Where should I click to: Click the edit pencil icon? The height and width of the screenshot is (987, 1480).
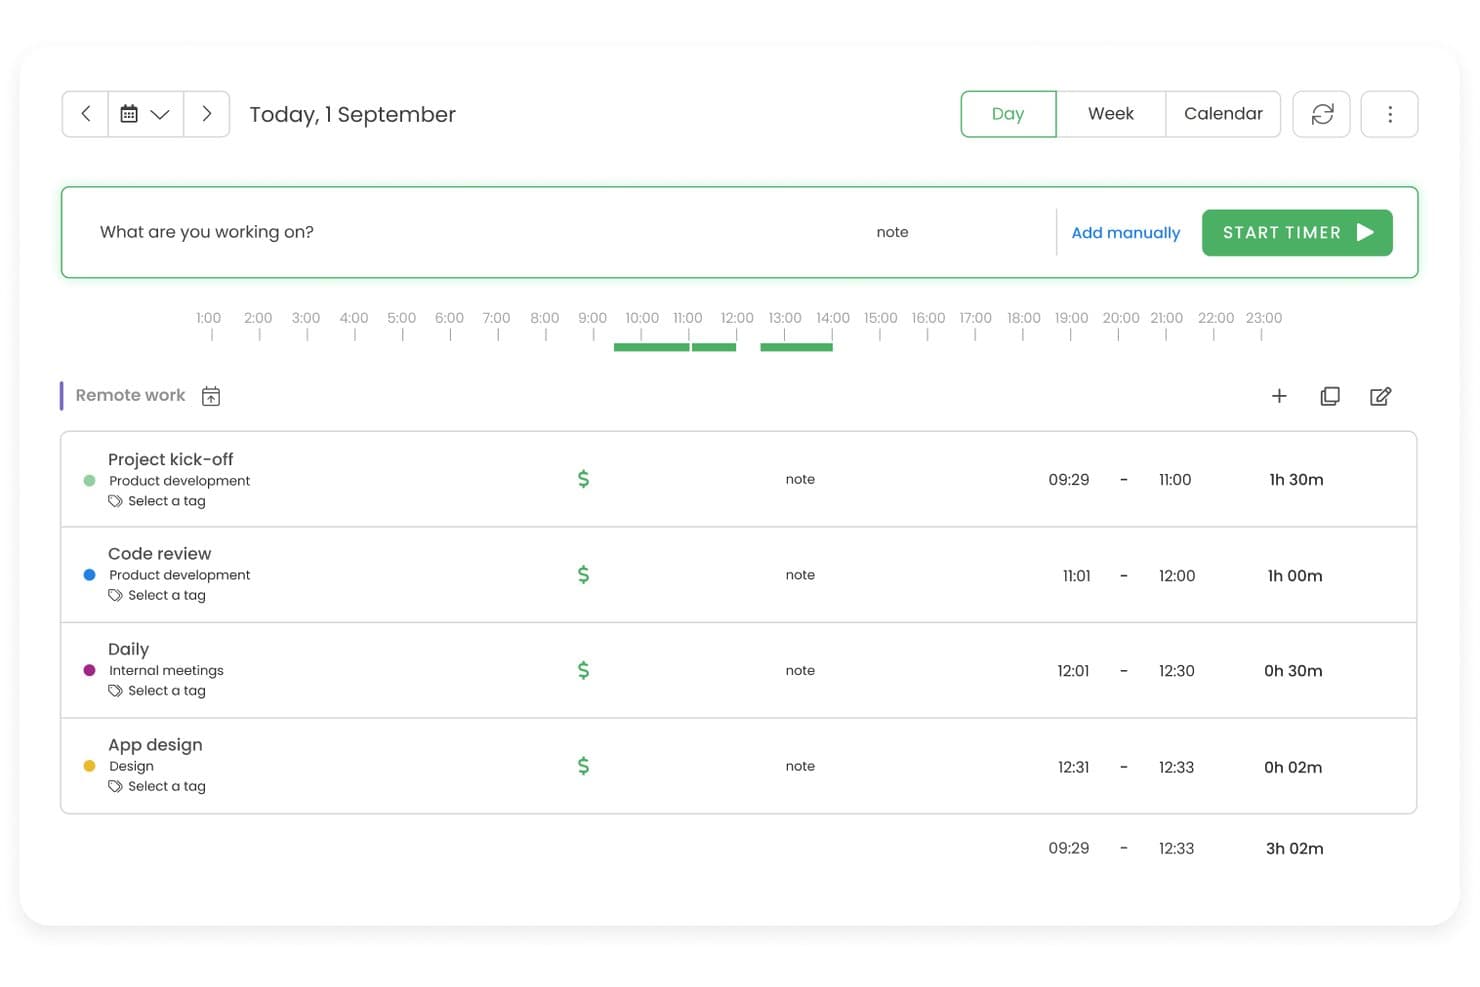1381,396
